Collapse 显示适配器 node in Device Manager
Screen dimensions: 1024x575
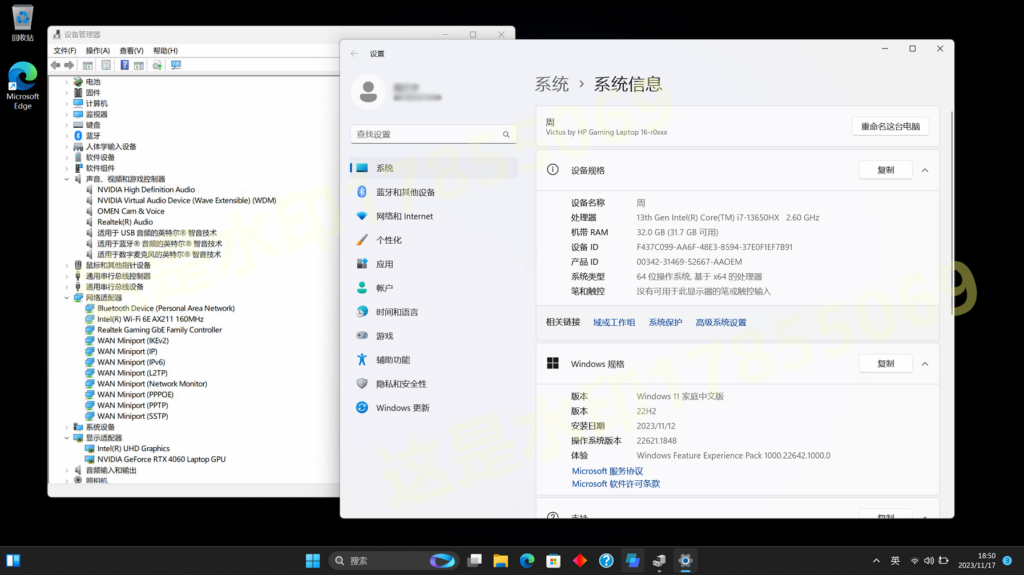click(x=67, y=438)
